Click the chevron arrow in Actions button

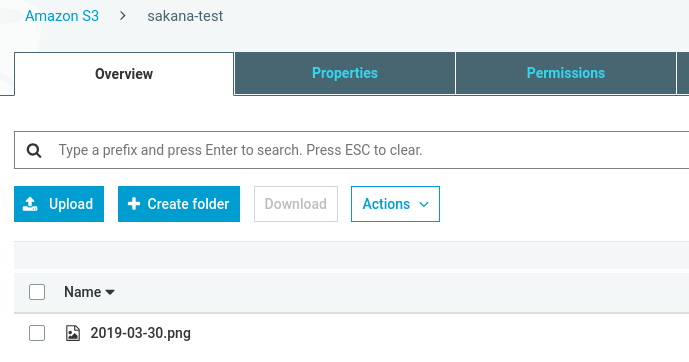click(x=424, y=204)
